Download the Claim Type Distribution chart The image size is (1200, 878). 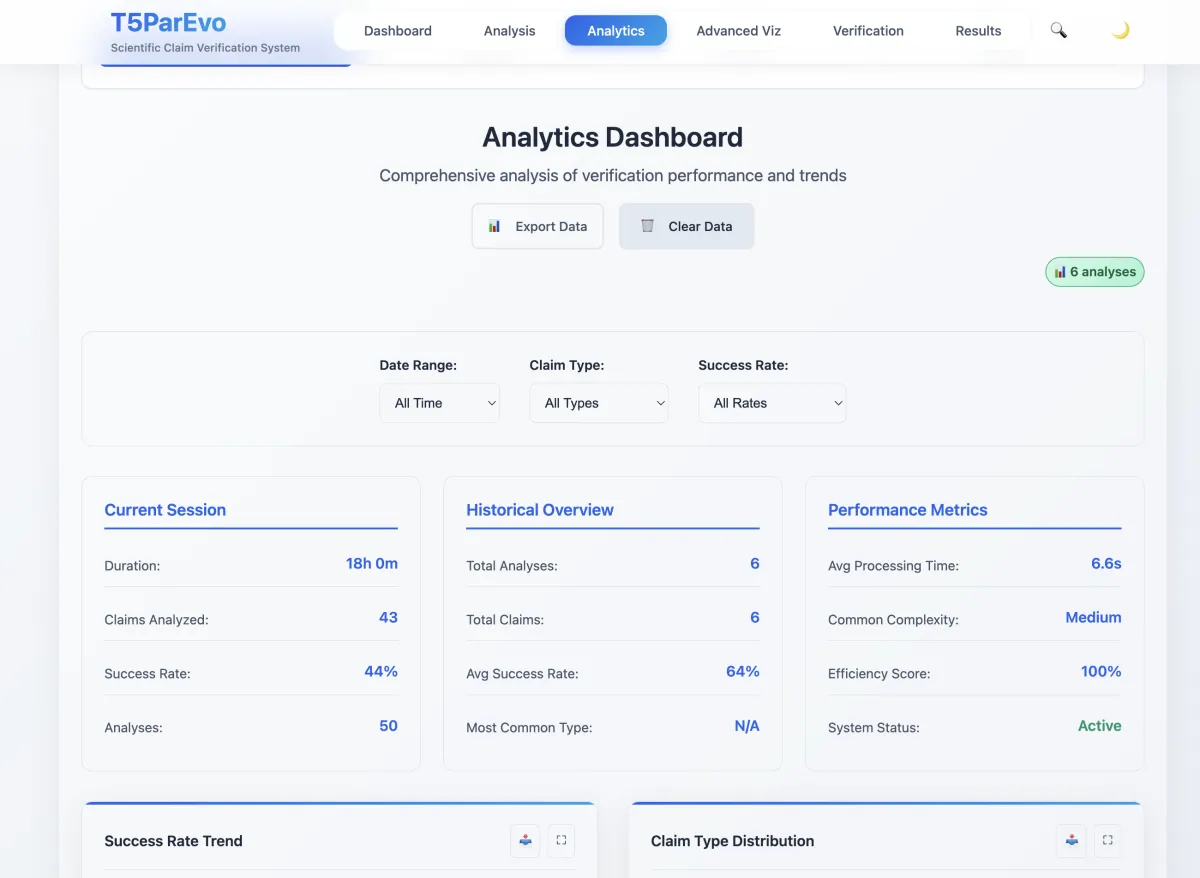(1072, 841)
